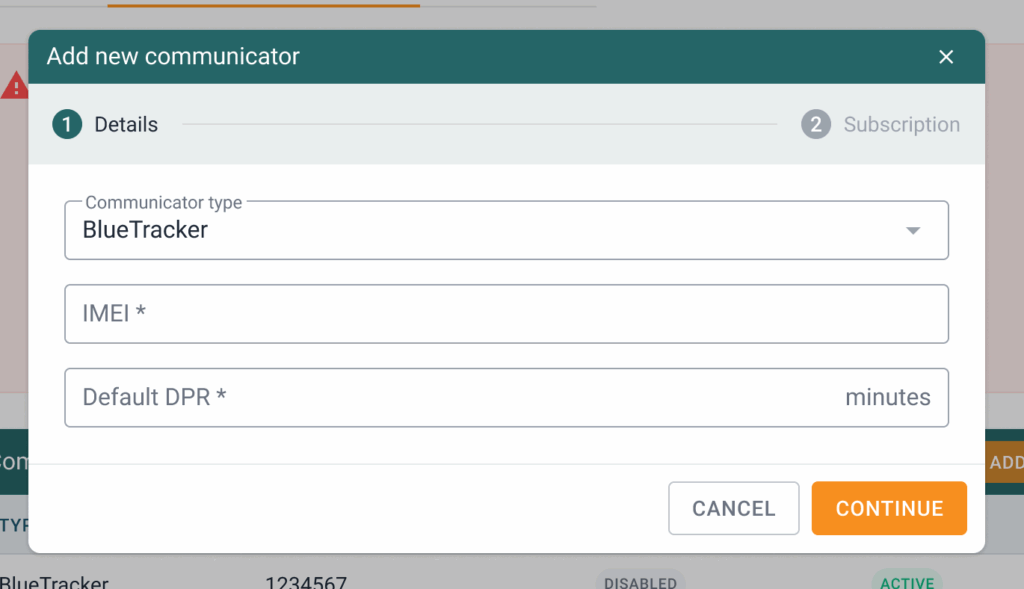This screenshot has height=589, width=1024.
Task: Click the step 2 circle icon
Action: click(x=816, y=125)
